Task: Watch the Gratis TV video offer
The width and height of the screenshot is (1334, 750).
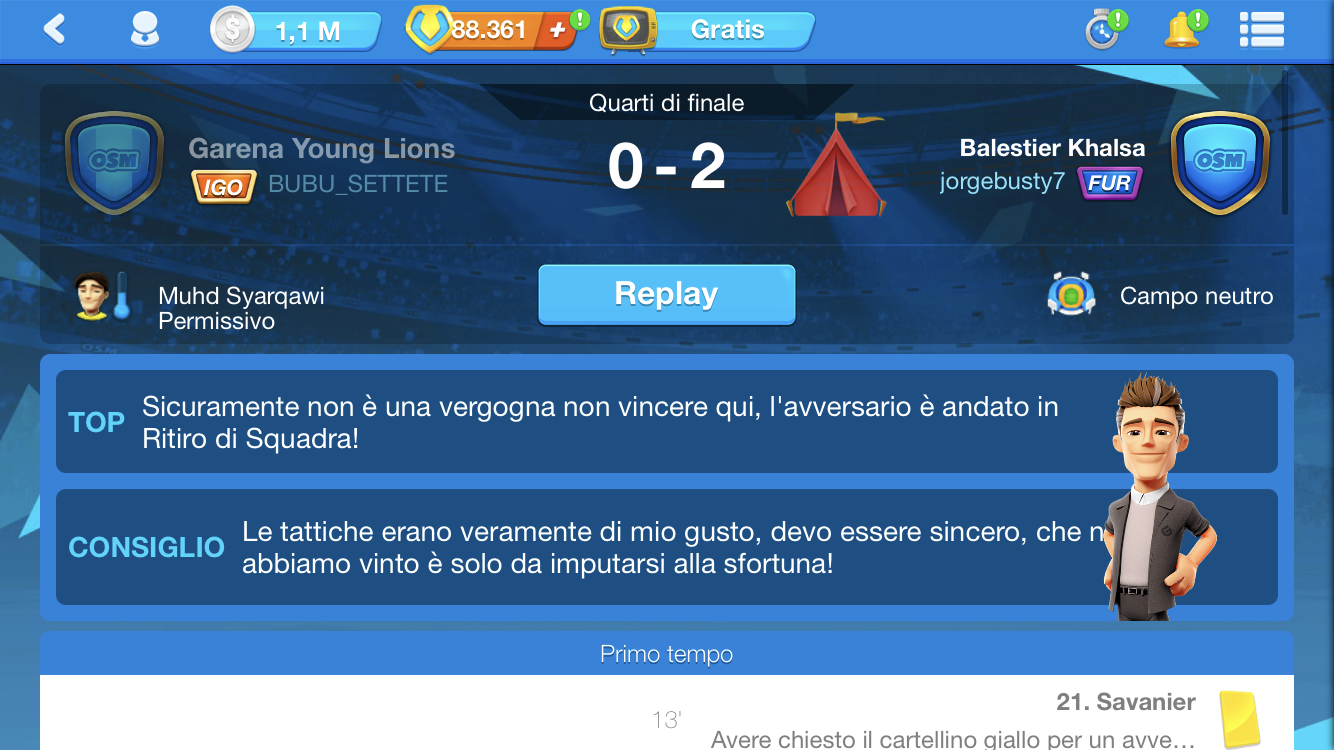Action: tap(707, 30)
